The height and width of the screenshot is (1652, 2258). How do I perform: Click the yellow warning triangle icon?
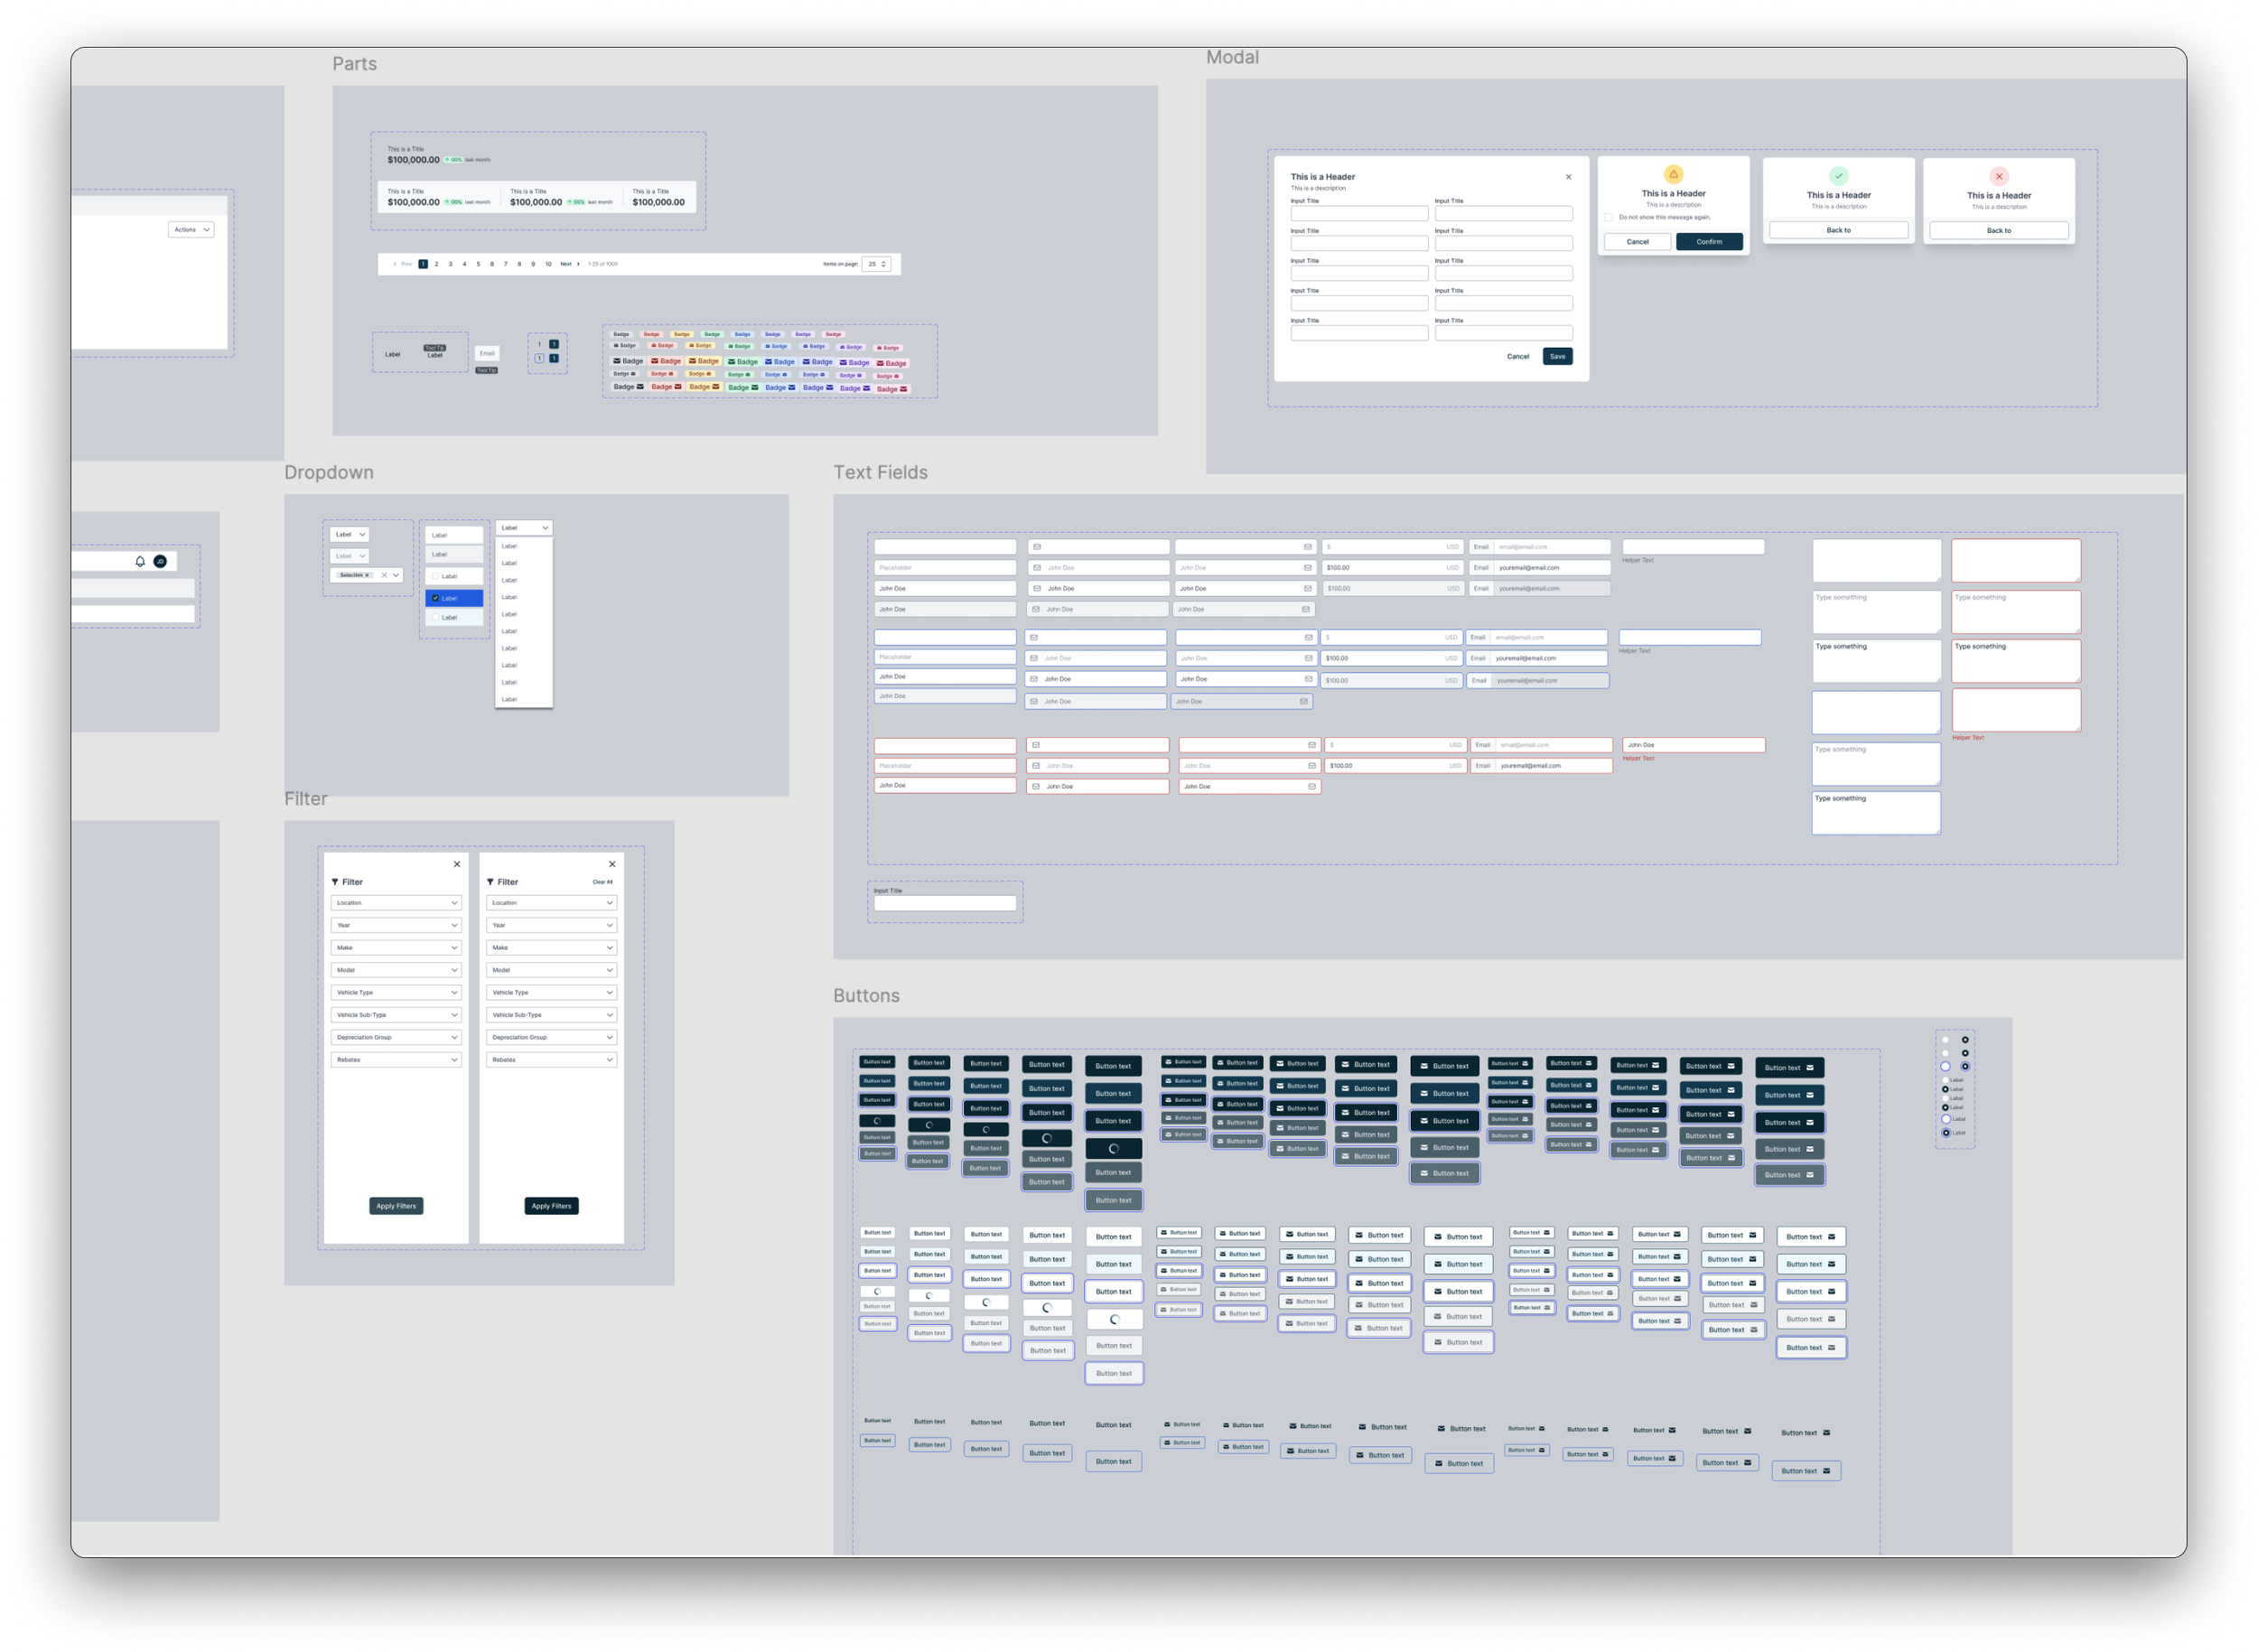(1673, 174)
